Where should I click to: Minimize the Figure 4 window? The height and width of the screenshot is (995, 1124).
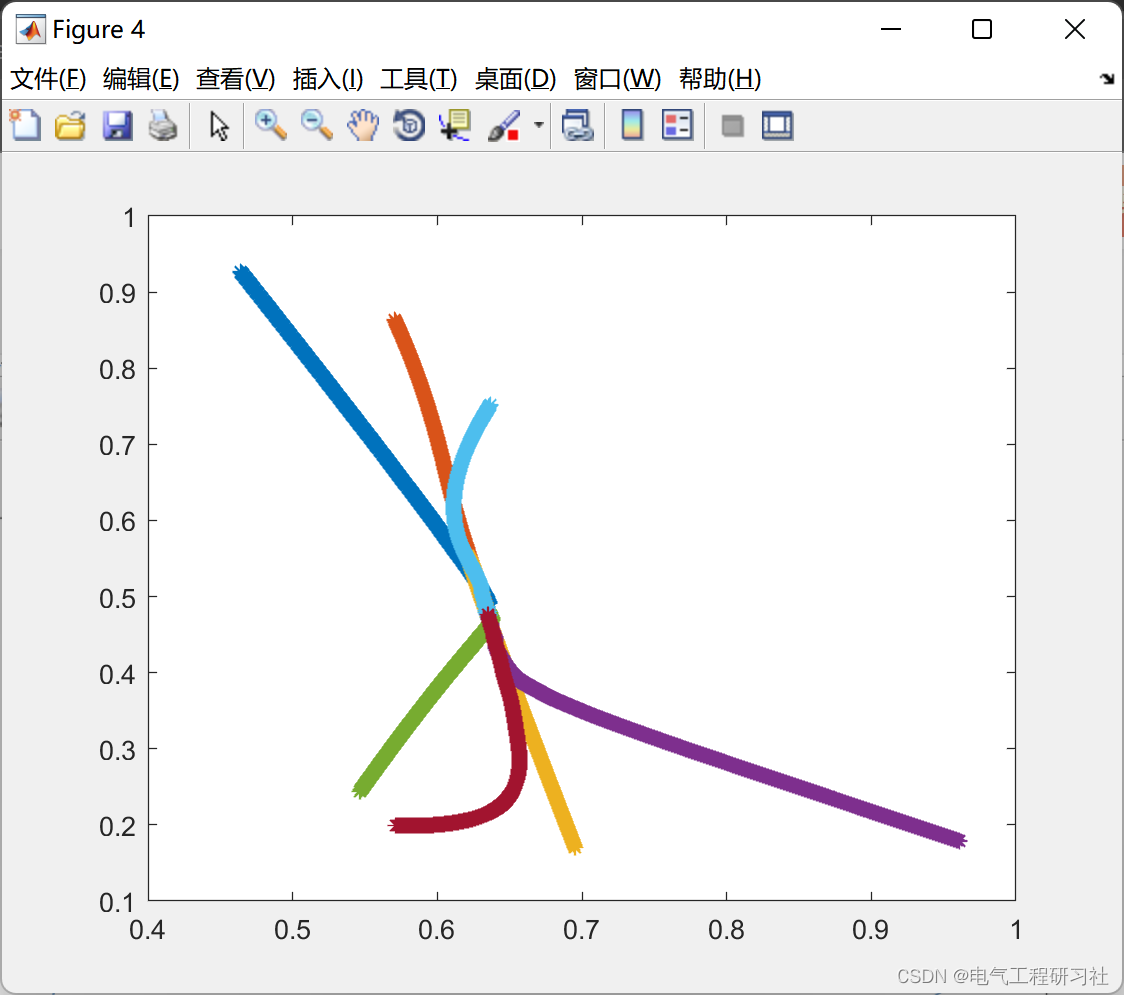tap(891, 29)
